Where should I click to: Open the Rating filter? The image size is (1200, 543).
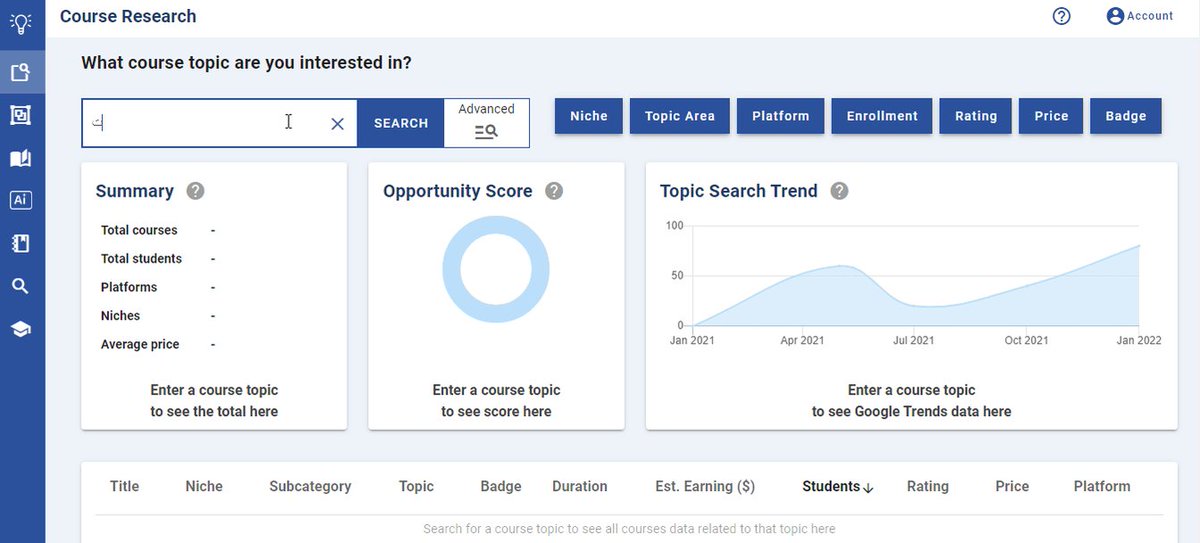(976, 116)
